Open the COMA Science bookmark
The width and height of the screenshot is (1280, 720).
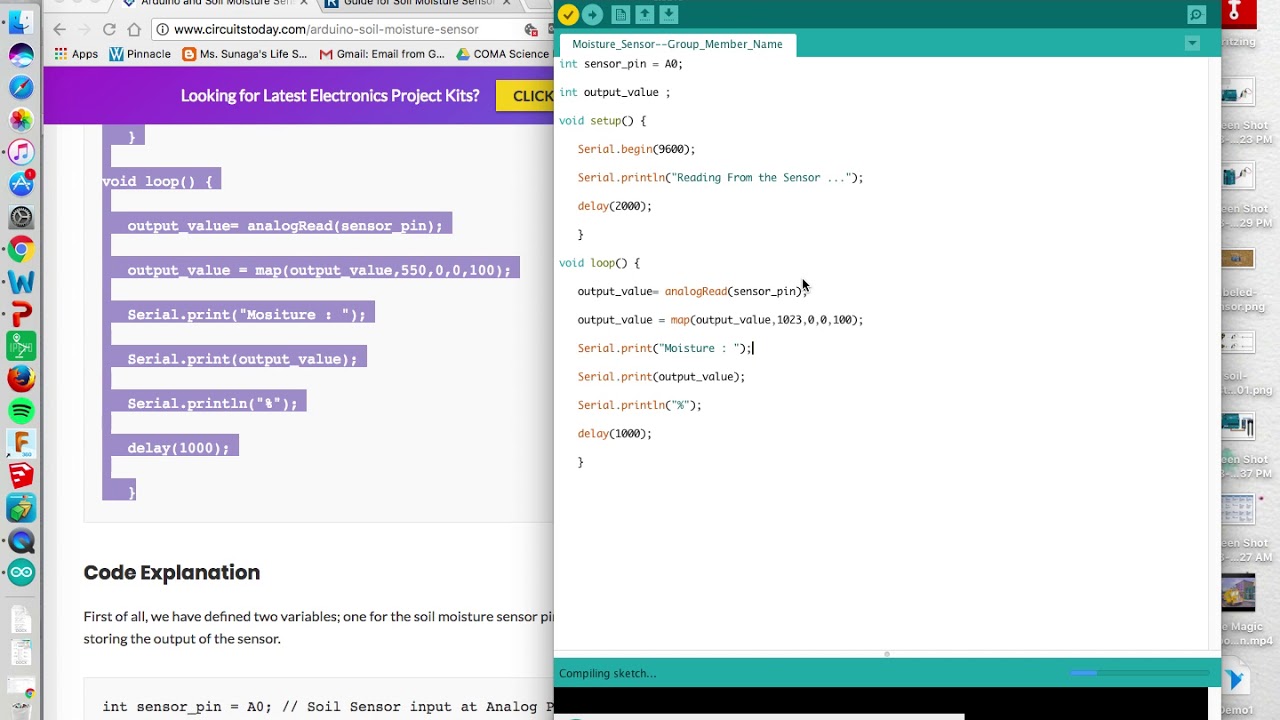[503, 54]
